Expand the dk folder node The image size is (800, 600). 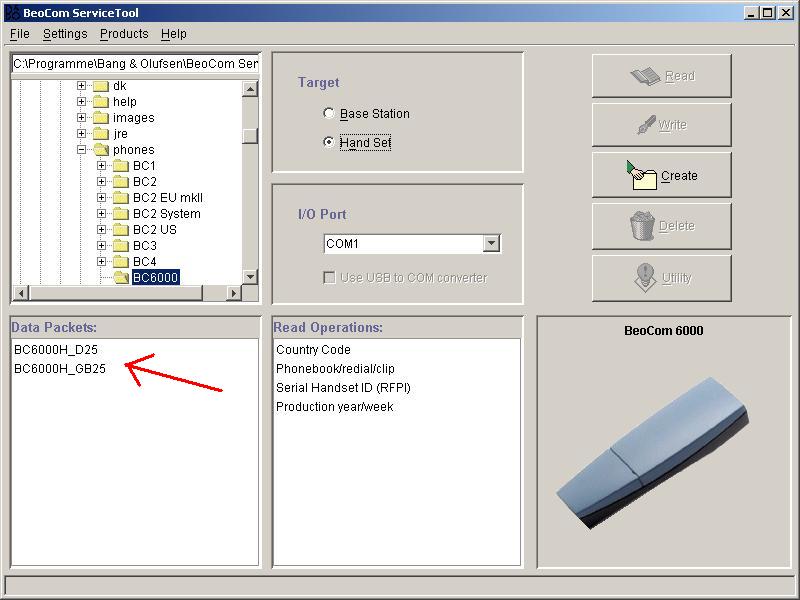[x=81, y=86]
